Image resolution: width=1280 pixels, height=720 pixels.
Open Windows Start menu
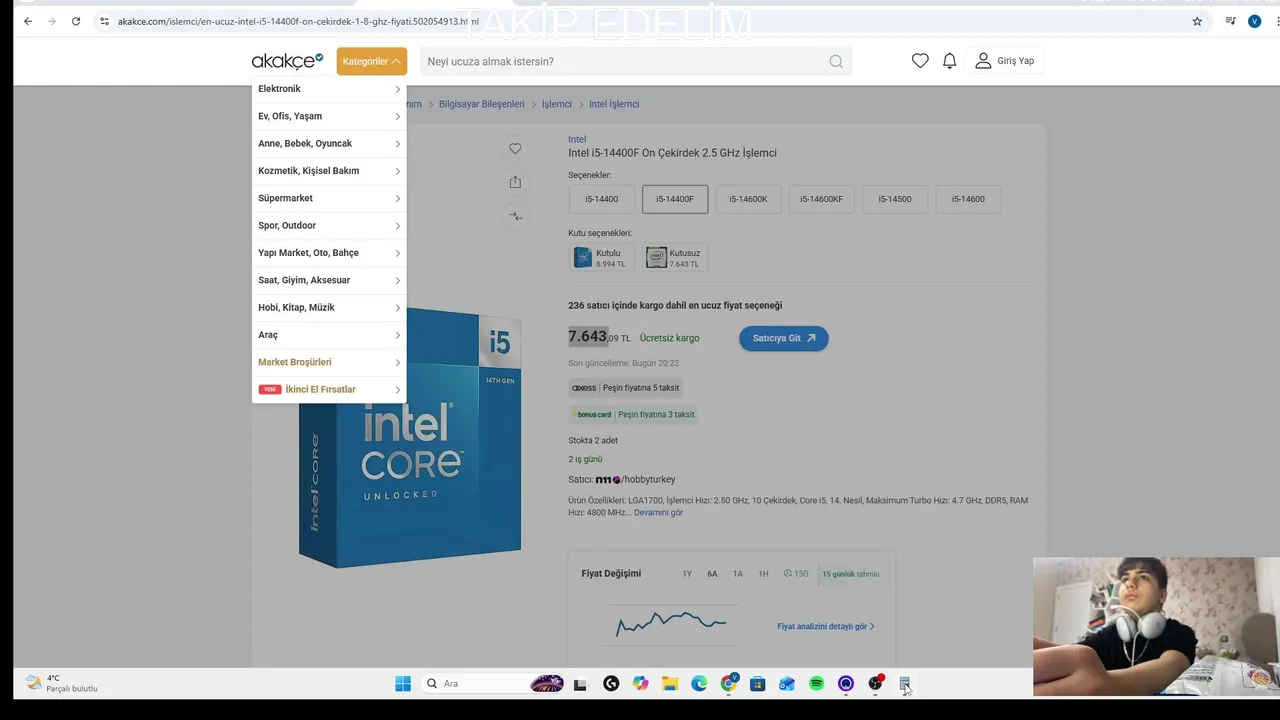point(403,684)
